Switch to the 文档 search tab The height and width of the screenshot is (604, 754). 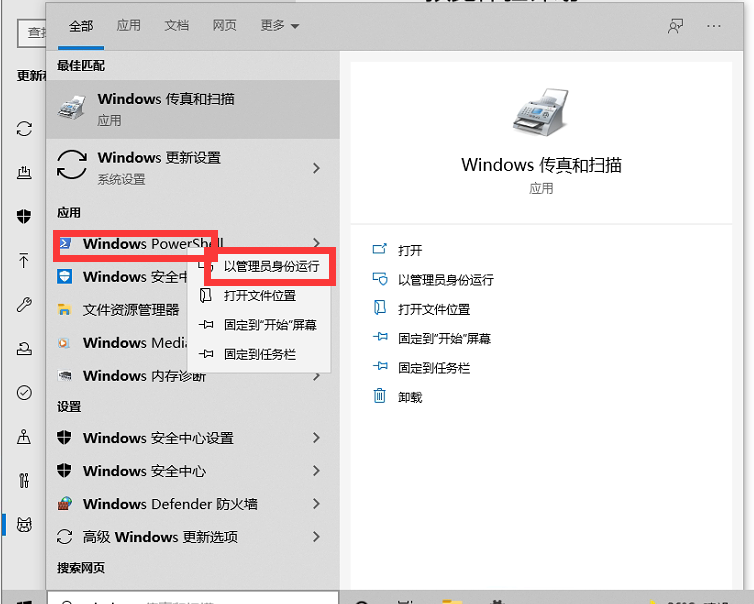tap(176, 26)
